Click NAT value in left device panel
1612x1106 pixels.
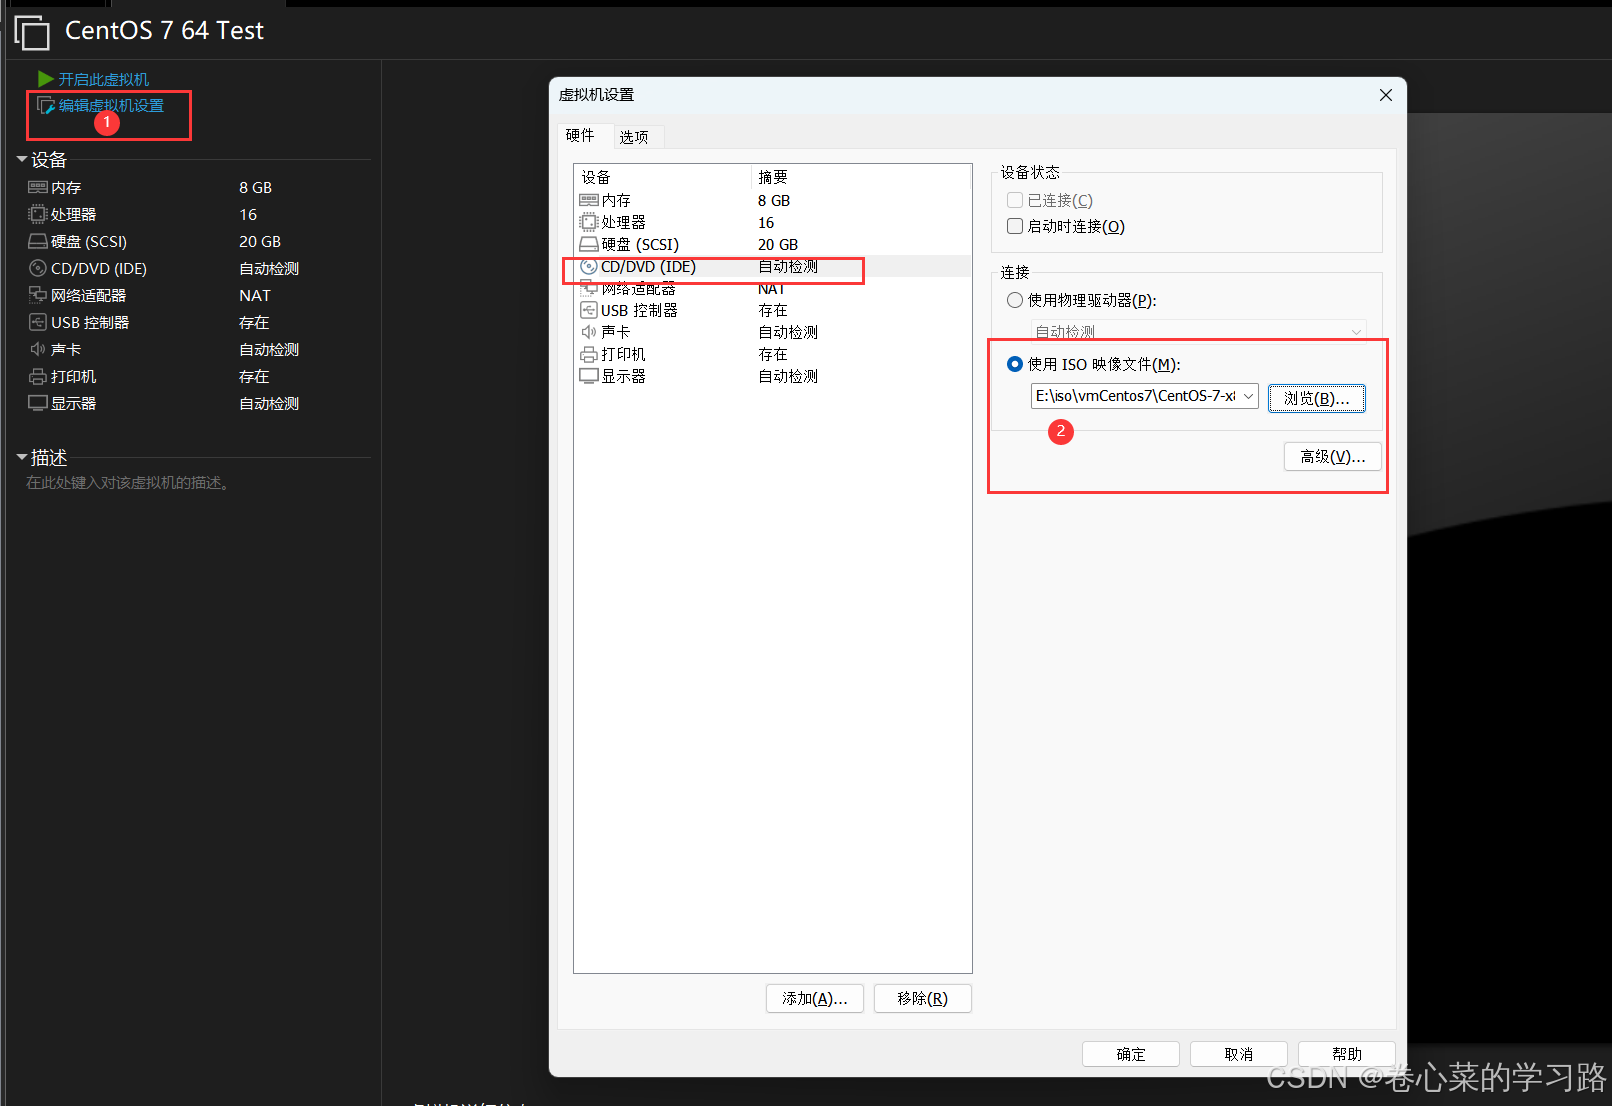[255, 295]
